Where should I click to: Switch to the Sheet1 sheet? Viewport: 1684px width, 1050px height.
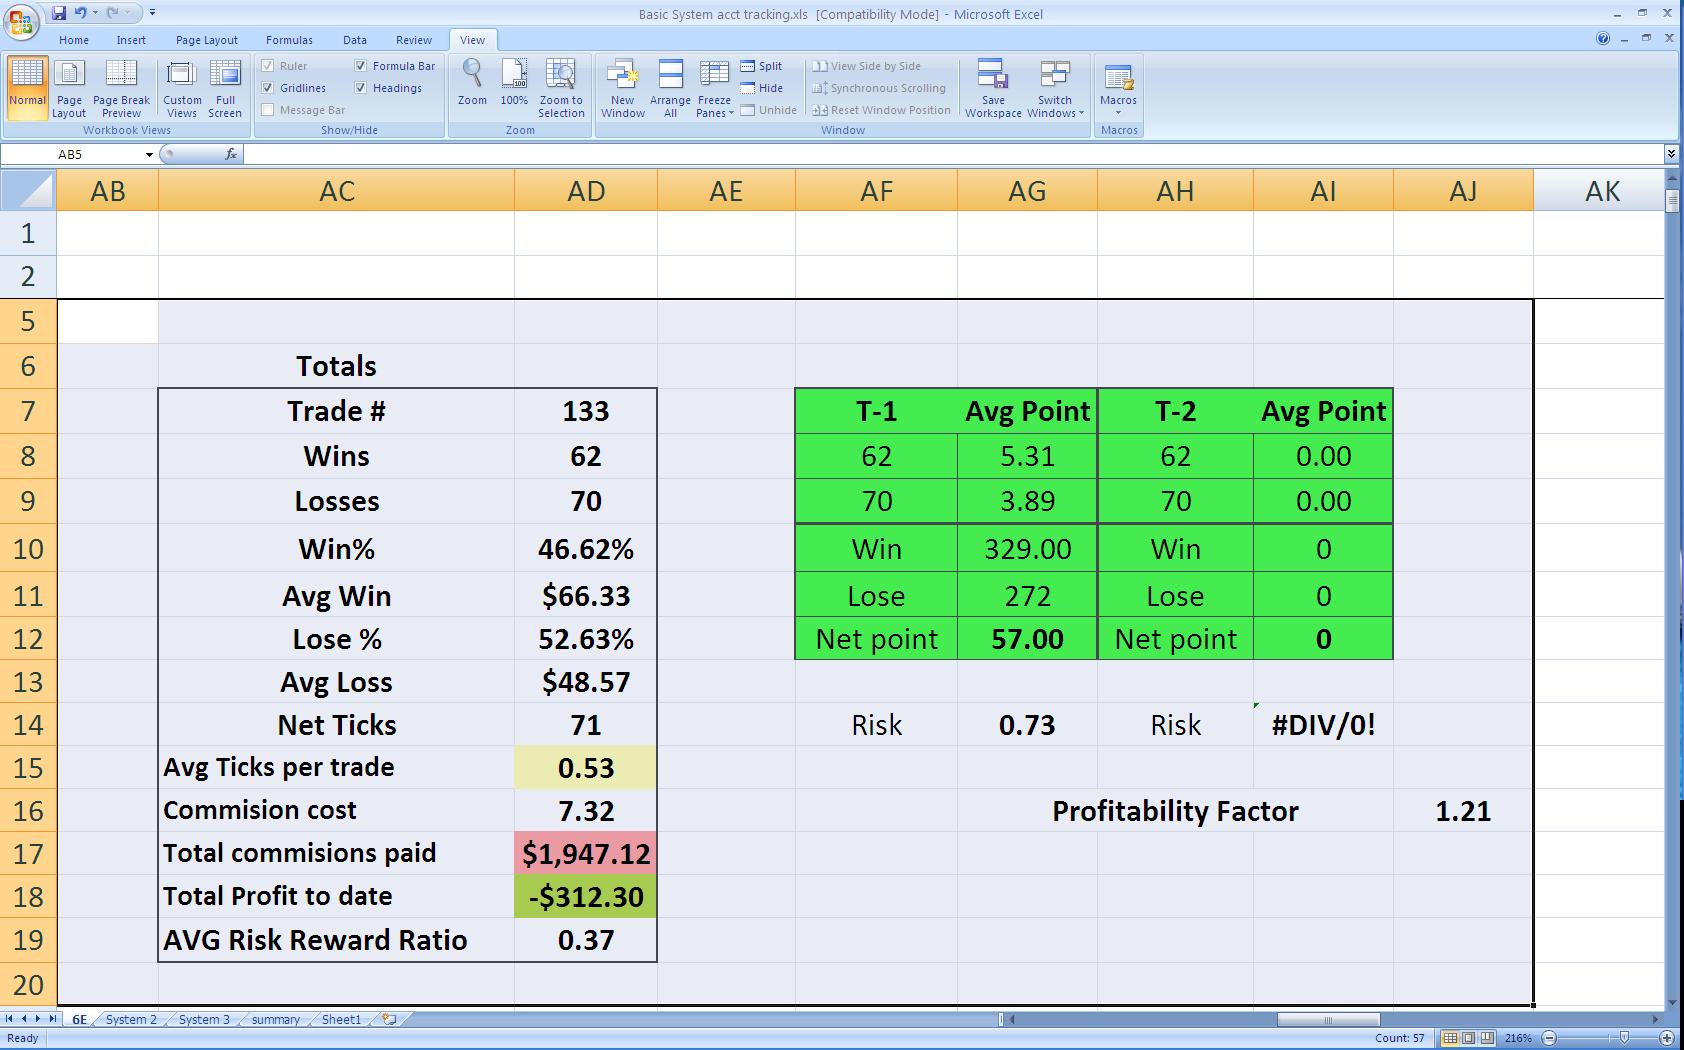[x=341, y=1020]
